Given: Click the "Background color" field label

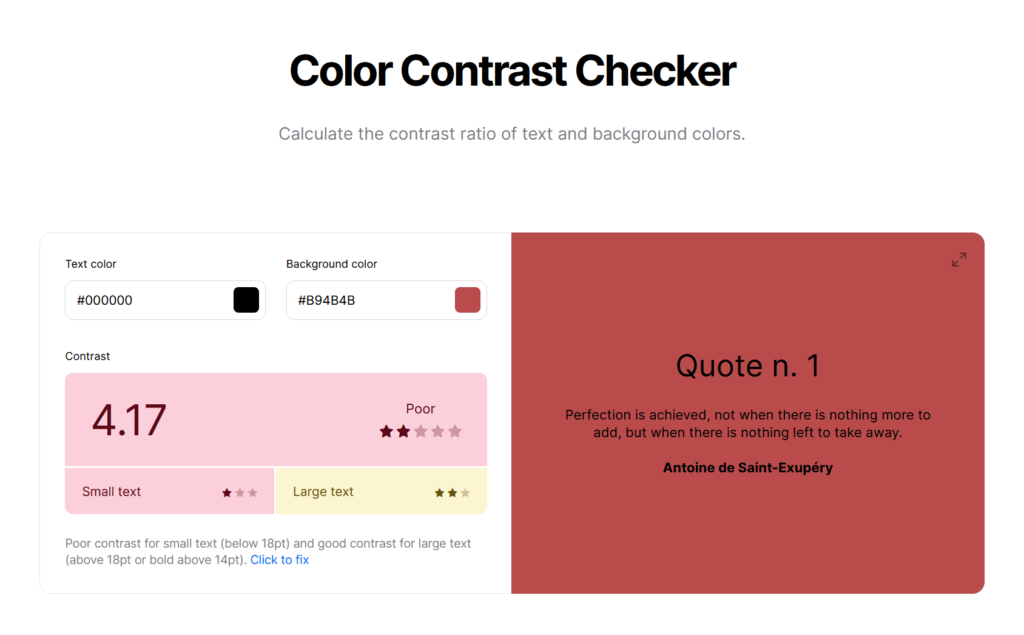Looking at the screenshot, I should coord(332,264).
